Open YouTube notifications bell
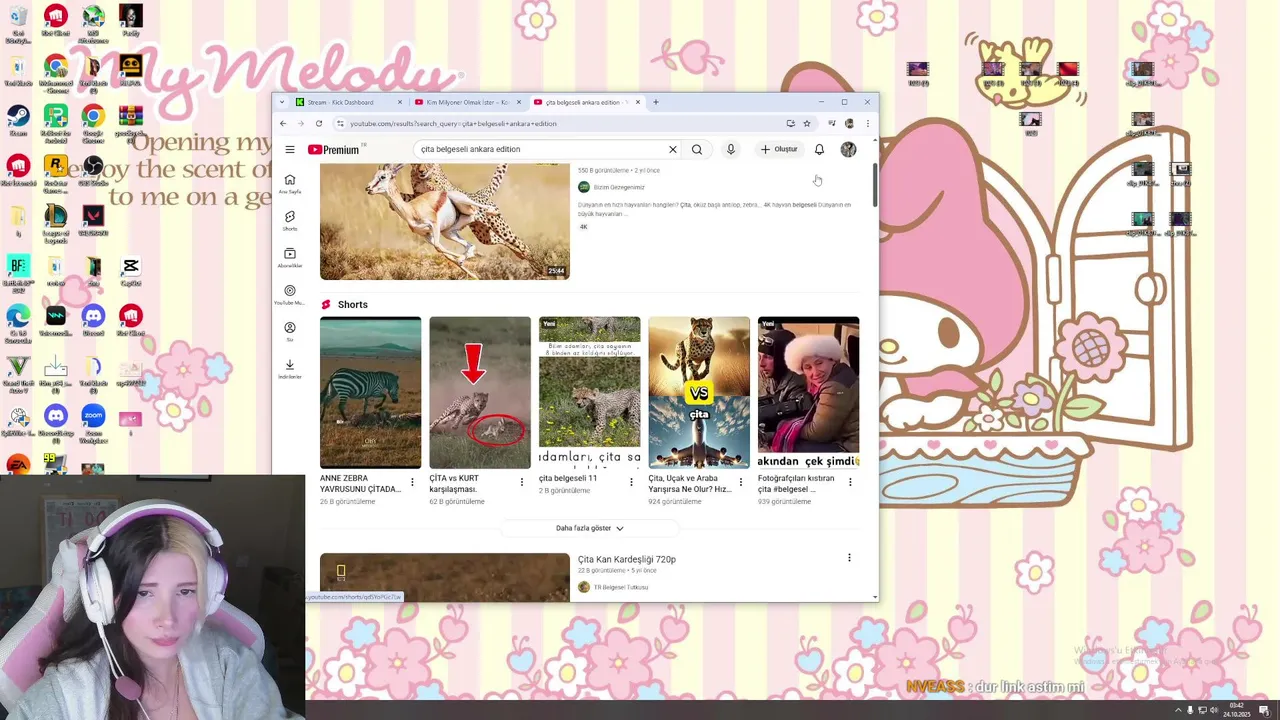The width and height of the screenshot is (1280, 720). point(819,149)
